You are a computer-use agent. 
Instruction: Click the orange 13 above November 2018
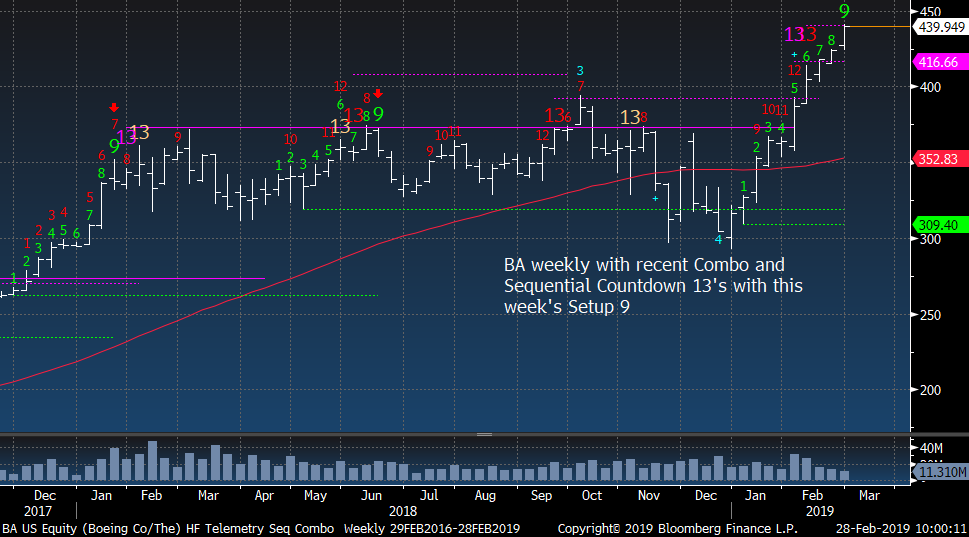pyautogui.click(x=630, y=117)
